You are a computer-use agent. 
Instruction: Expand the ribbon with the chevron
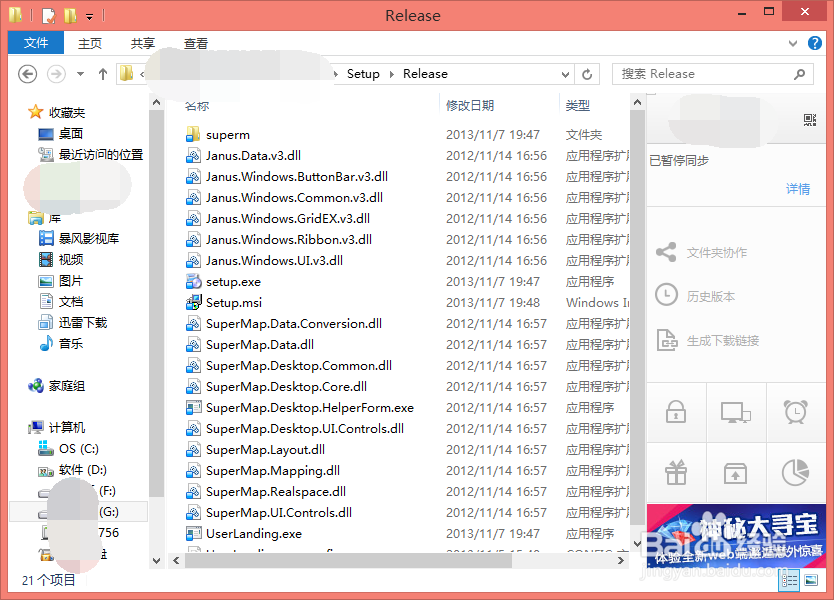793,44
